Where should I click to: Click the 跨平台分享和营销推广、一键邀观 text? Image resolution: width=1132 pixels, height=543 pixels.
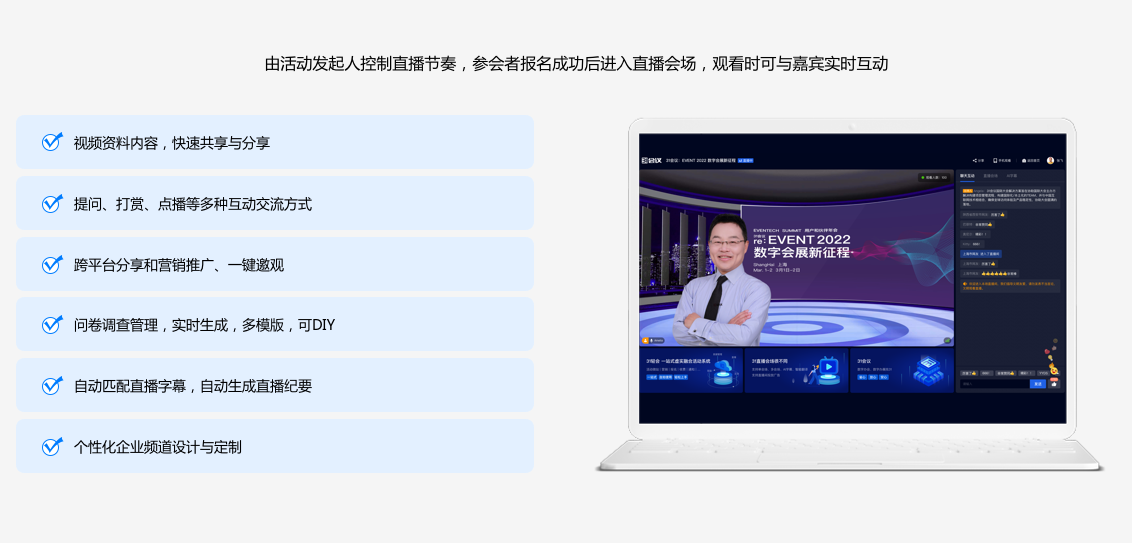coord(179,264)
